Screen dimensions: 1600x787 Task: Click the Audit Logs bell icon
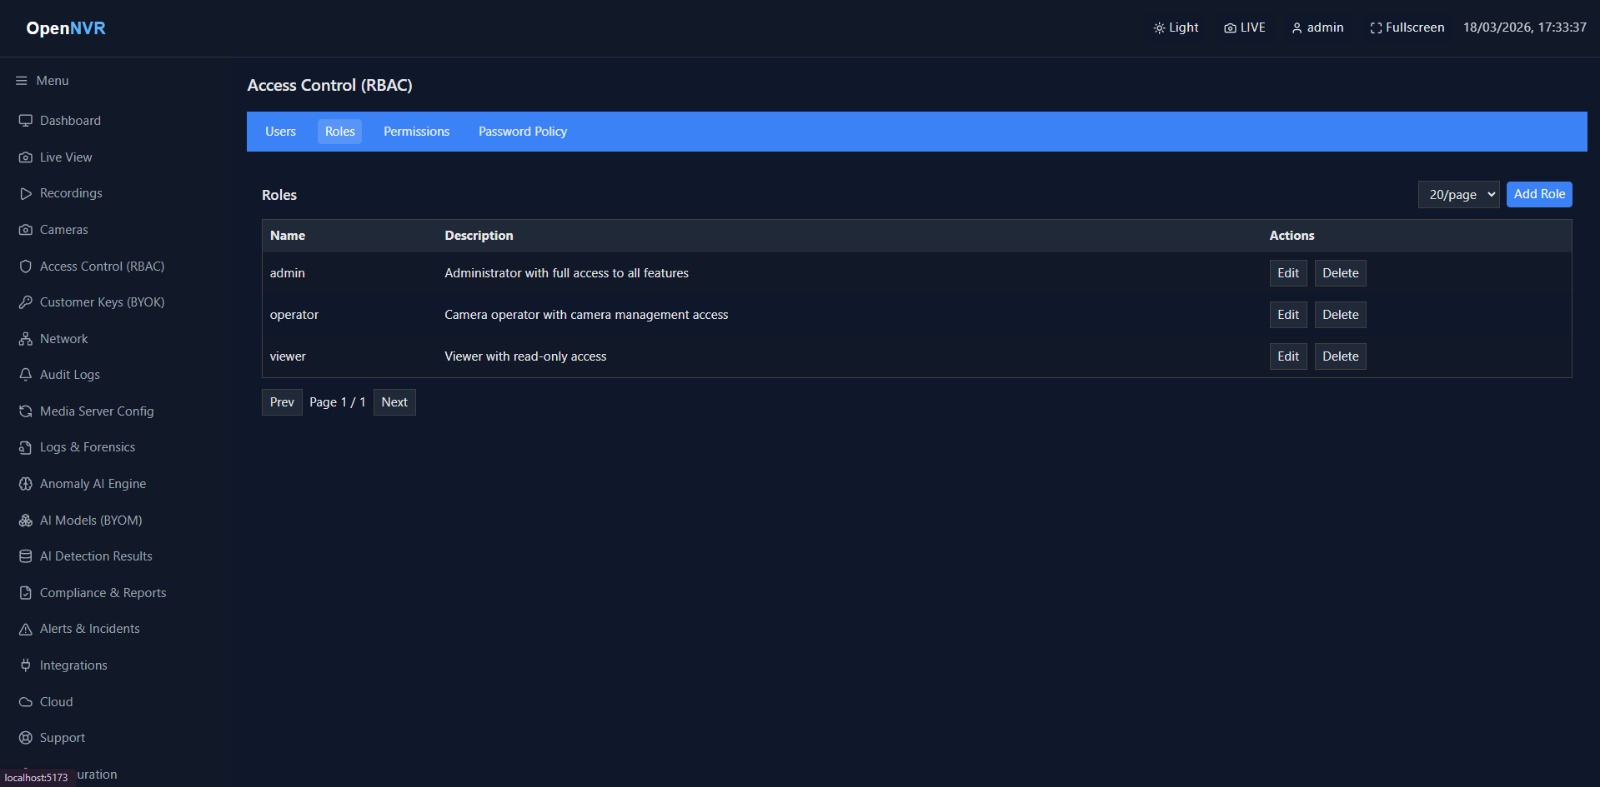(26, 375)
